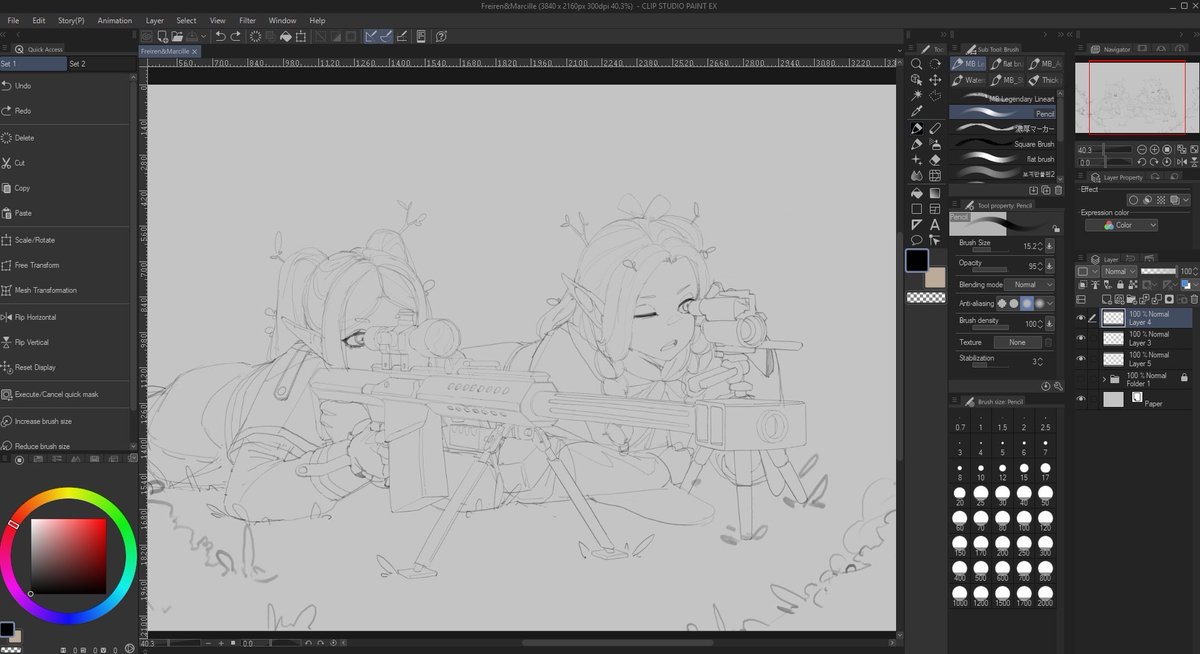Select the Eraser tool

(x=935, y=160)
